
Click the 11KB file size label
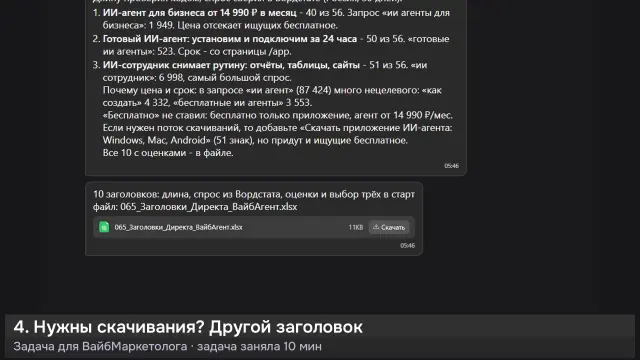click(356, 227)
